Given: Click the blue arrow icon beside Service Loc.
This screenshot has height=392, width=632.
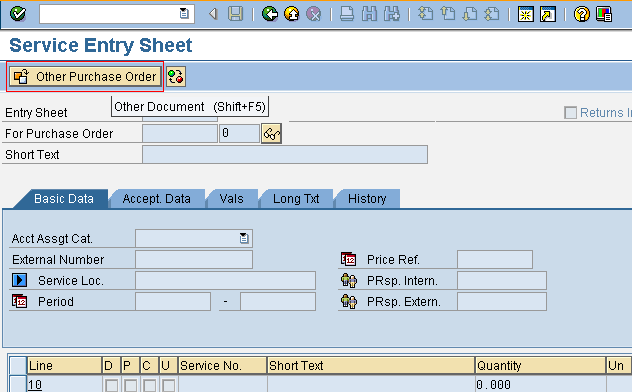Looking at the screenshot, I should [x=19, y=280].
